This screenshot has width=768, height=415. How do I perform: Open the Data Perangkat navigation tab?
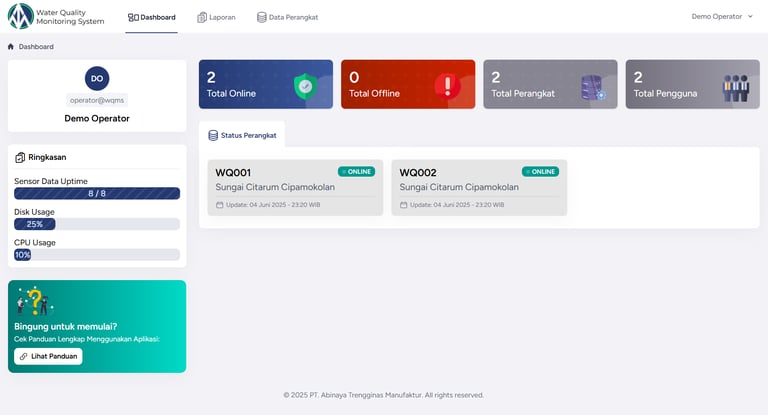(x=288, y=17)
